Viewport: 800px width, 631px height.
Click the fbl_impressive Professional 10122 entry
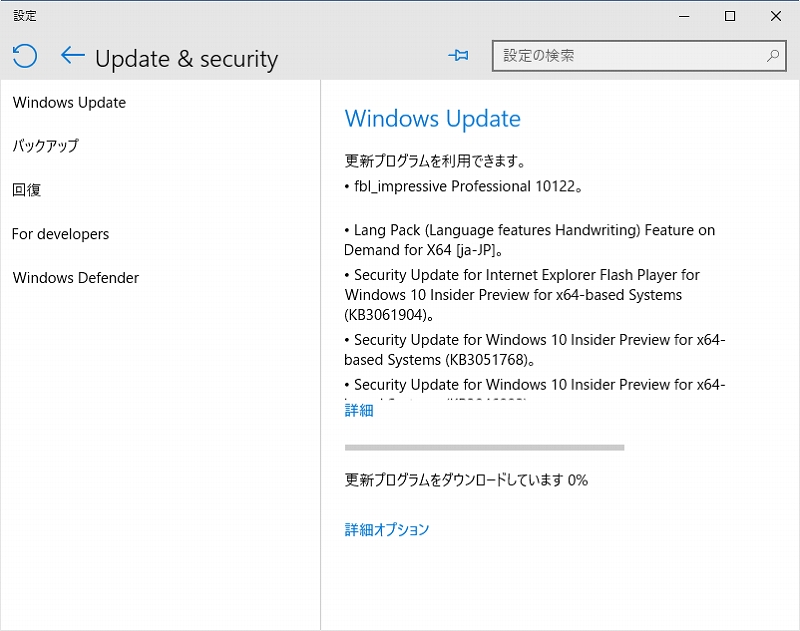pyautogui.click(x=464, y=186)
